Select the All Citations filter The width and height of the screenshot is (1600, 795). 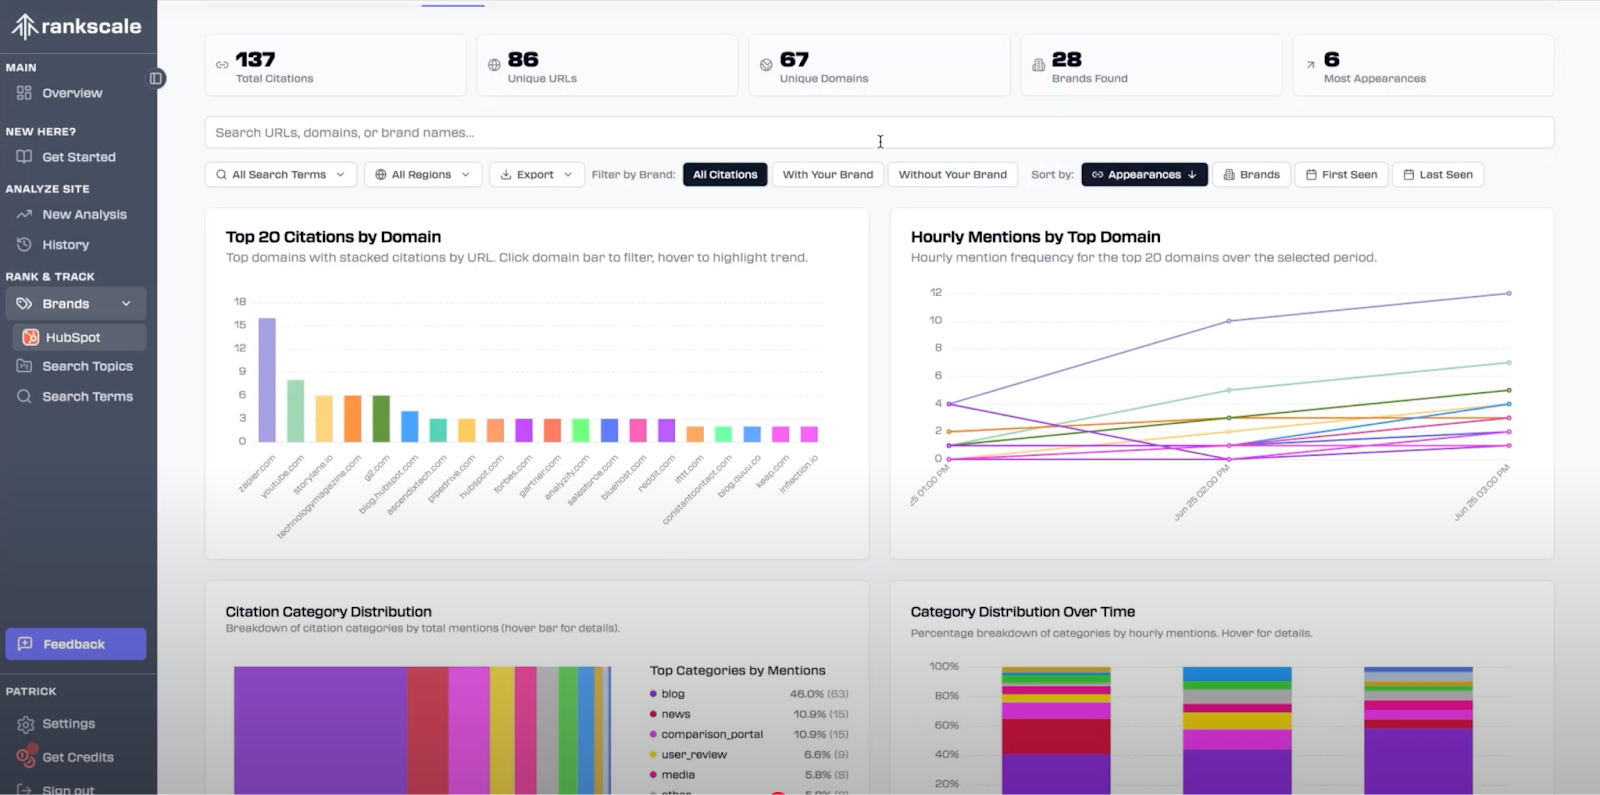(x=725, y=174)
